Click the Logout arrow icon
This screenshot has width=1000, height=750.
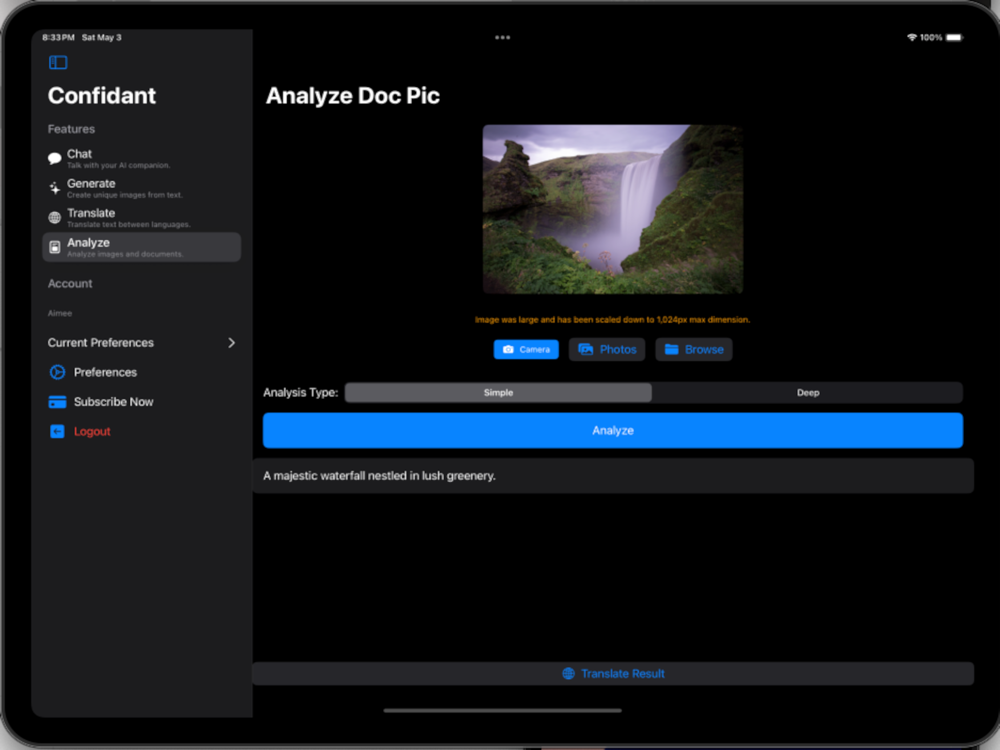tap(57, 431)
